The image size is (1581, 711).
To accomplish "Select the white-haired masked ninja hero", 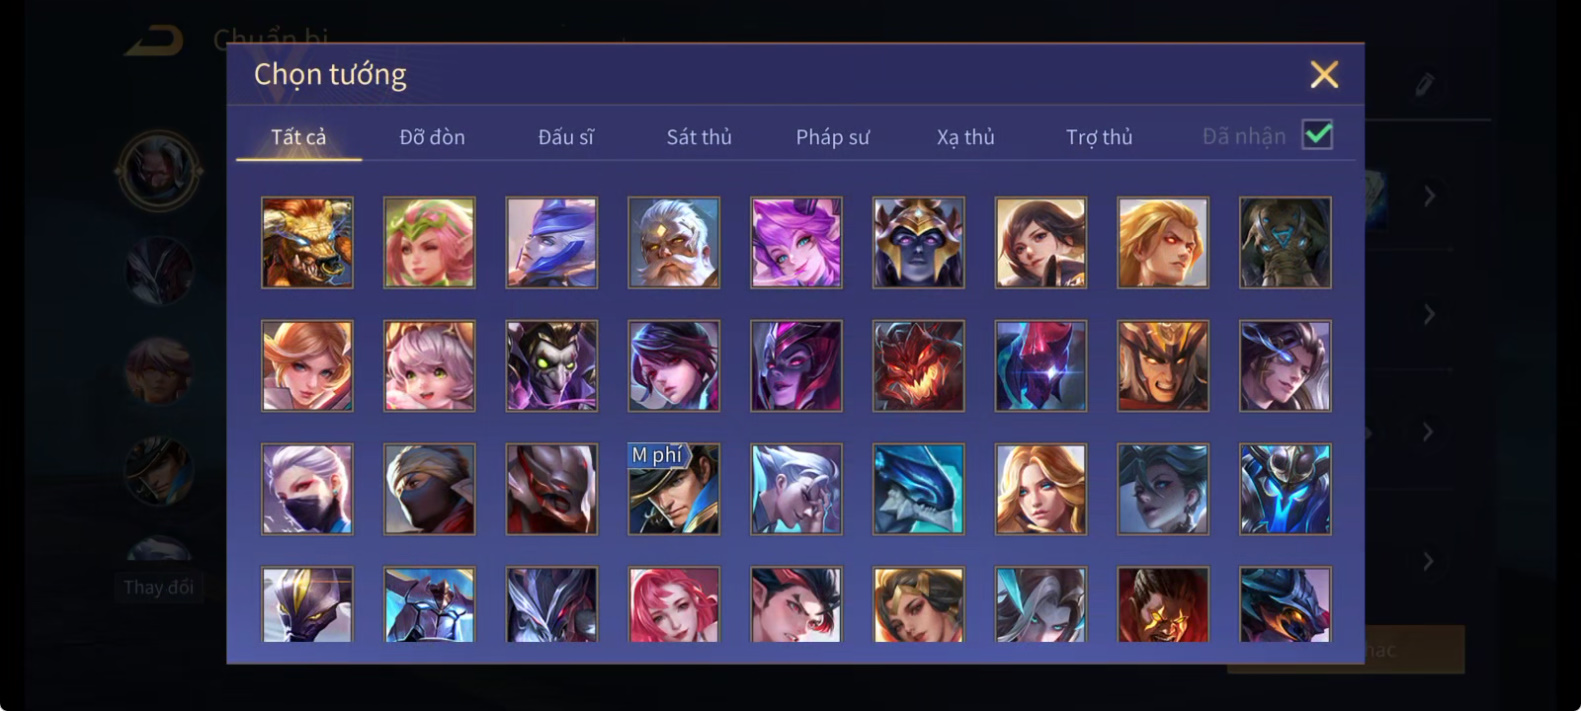I will tap(307, 489).
